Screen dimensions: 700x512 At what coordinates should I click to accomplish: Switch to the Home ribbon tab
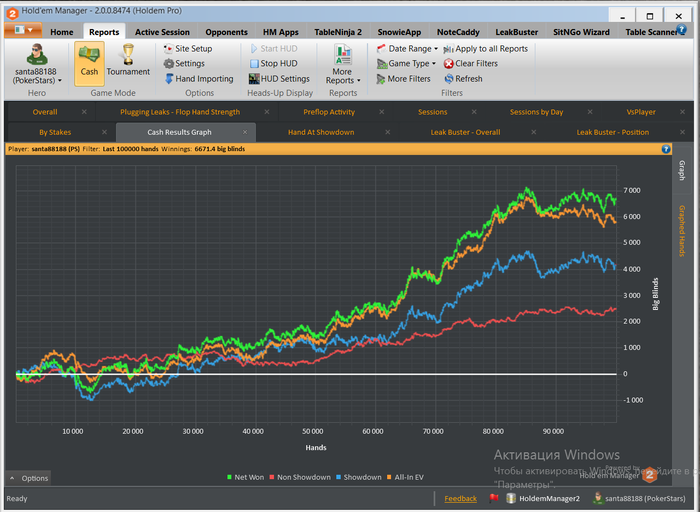coord(62,32)
